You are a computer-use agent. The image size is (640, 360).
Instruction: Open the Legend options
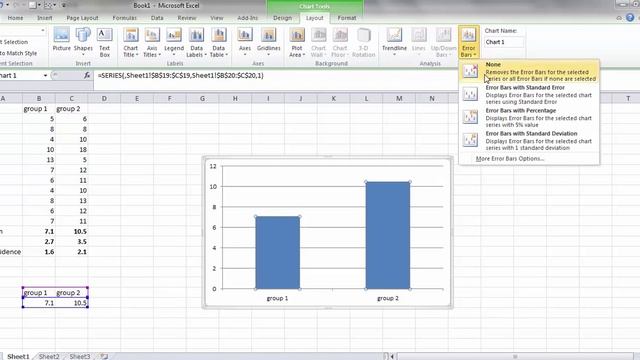pyautogui.click(x=174, y=42)
